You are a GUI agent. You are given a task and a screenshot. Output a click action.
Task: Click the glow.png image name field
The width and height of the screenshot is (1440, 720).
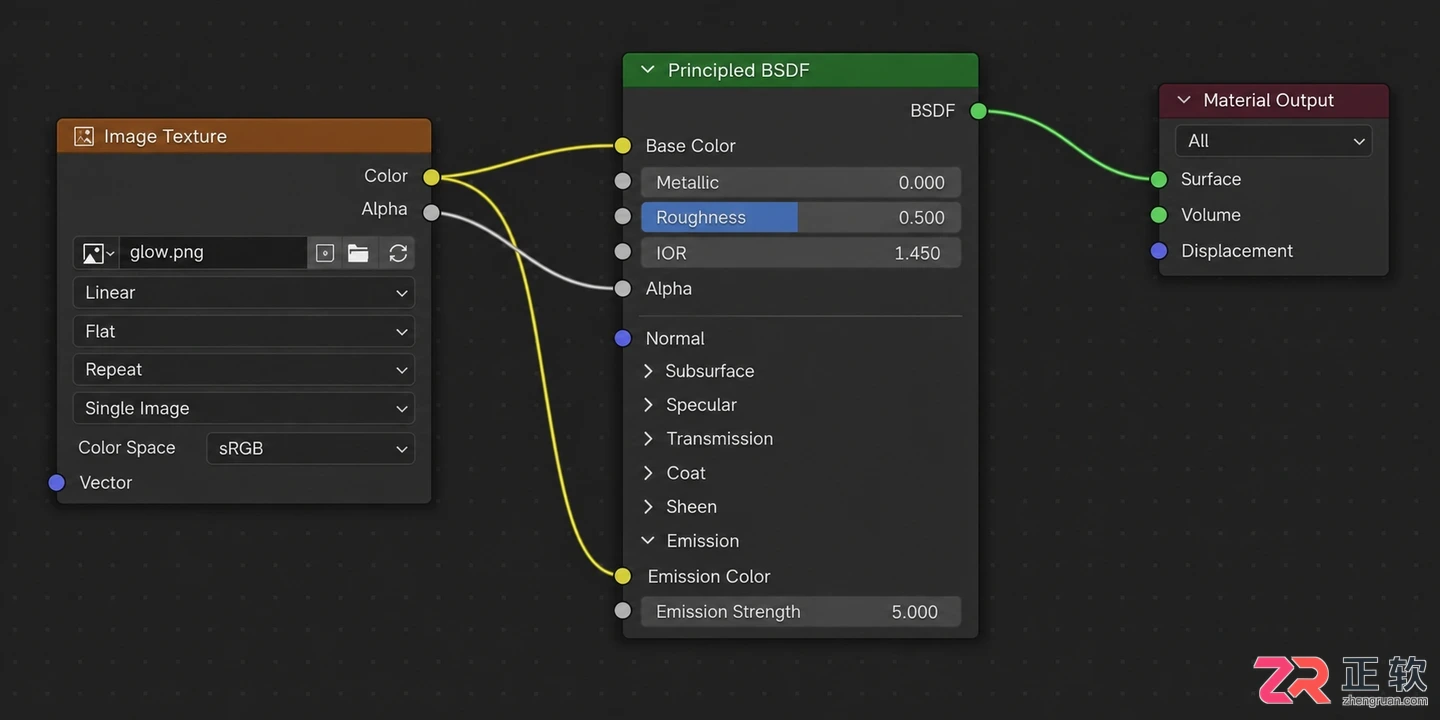pos(213,253)
